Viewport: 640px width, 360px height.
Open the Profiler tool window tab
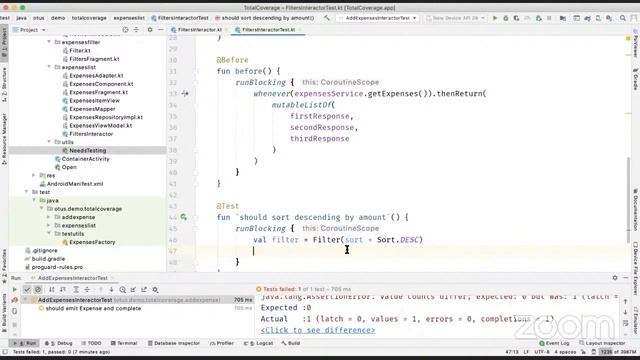tap(222, 343)
